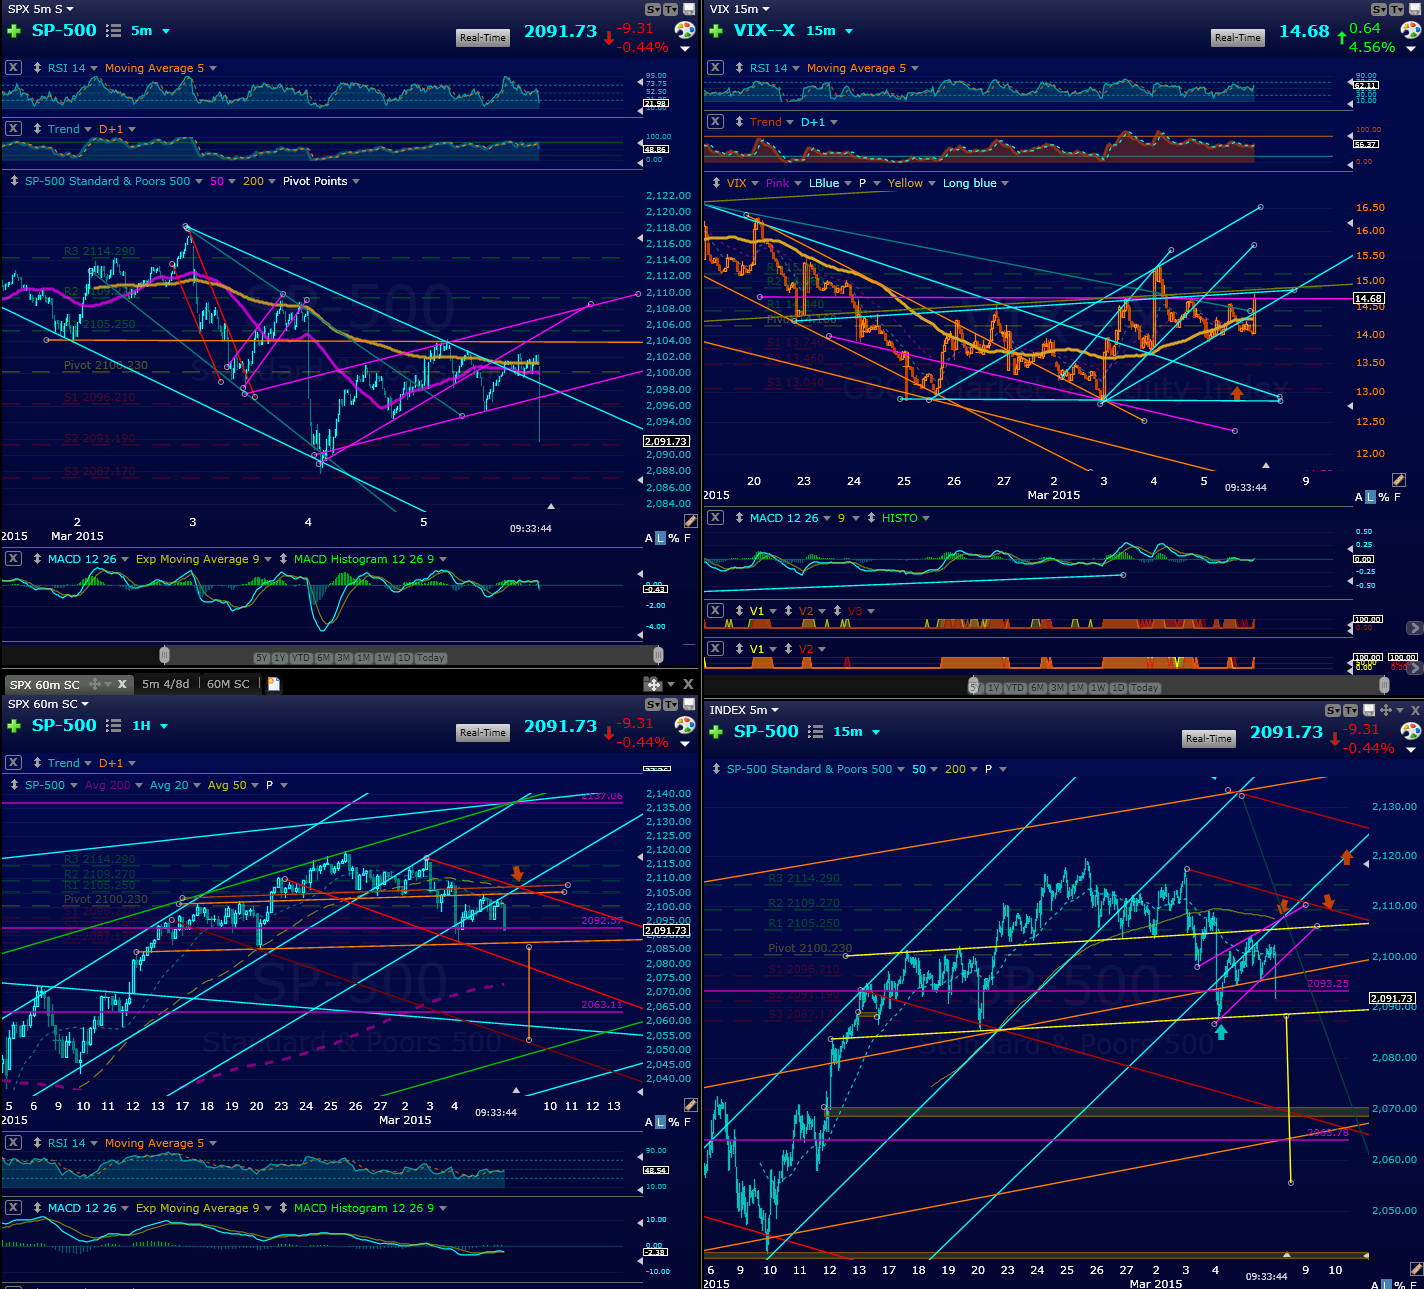Open drawing pencil tool in SPX 5m chart
The width and height of the screenshot is (1424, 1289).
[690, 521]
